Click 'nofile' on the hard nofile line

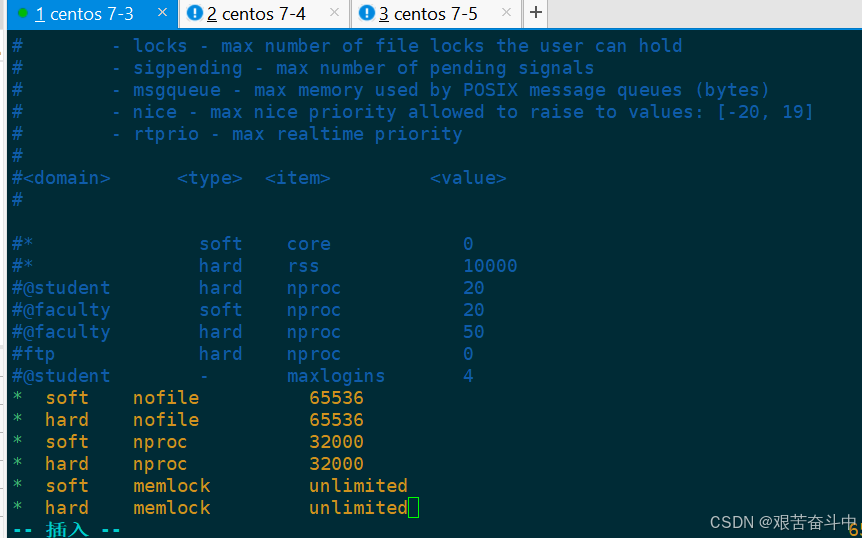point(165,420)
